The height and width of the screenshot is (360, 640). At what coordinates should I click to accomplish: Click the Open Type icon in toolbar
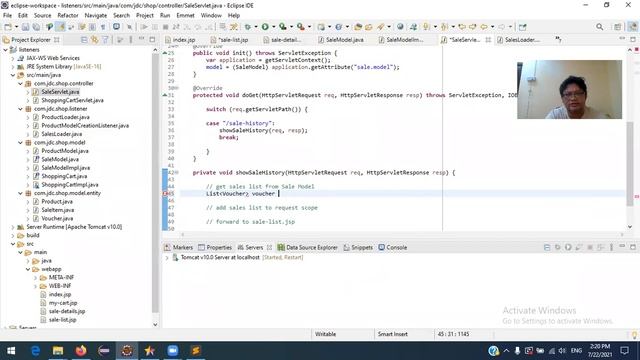point(358,27)
